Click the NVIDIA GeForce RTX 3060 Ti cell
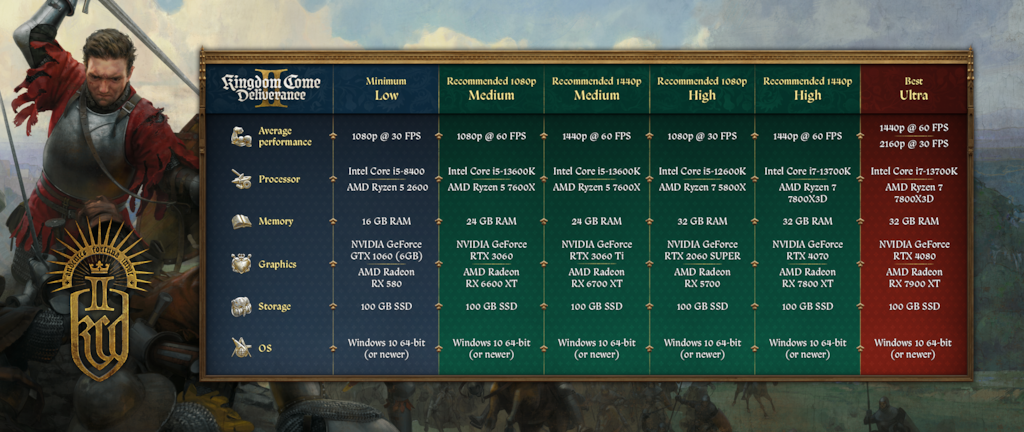Screen dimensions: 1024x432 point(596,251)
